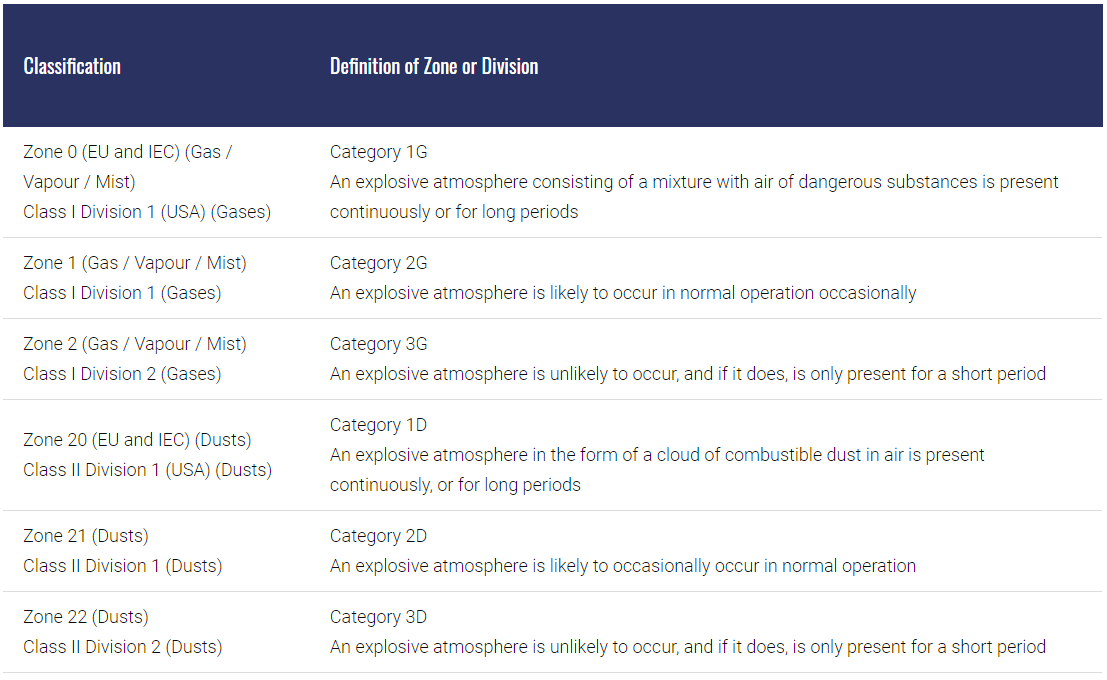Click the Zone 2 (Gas / Vapour / Mist) text

(135, 344)
